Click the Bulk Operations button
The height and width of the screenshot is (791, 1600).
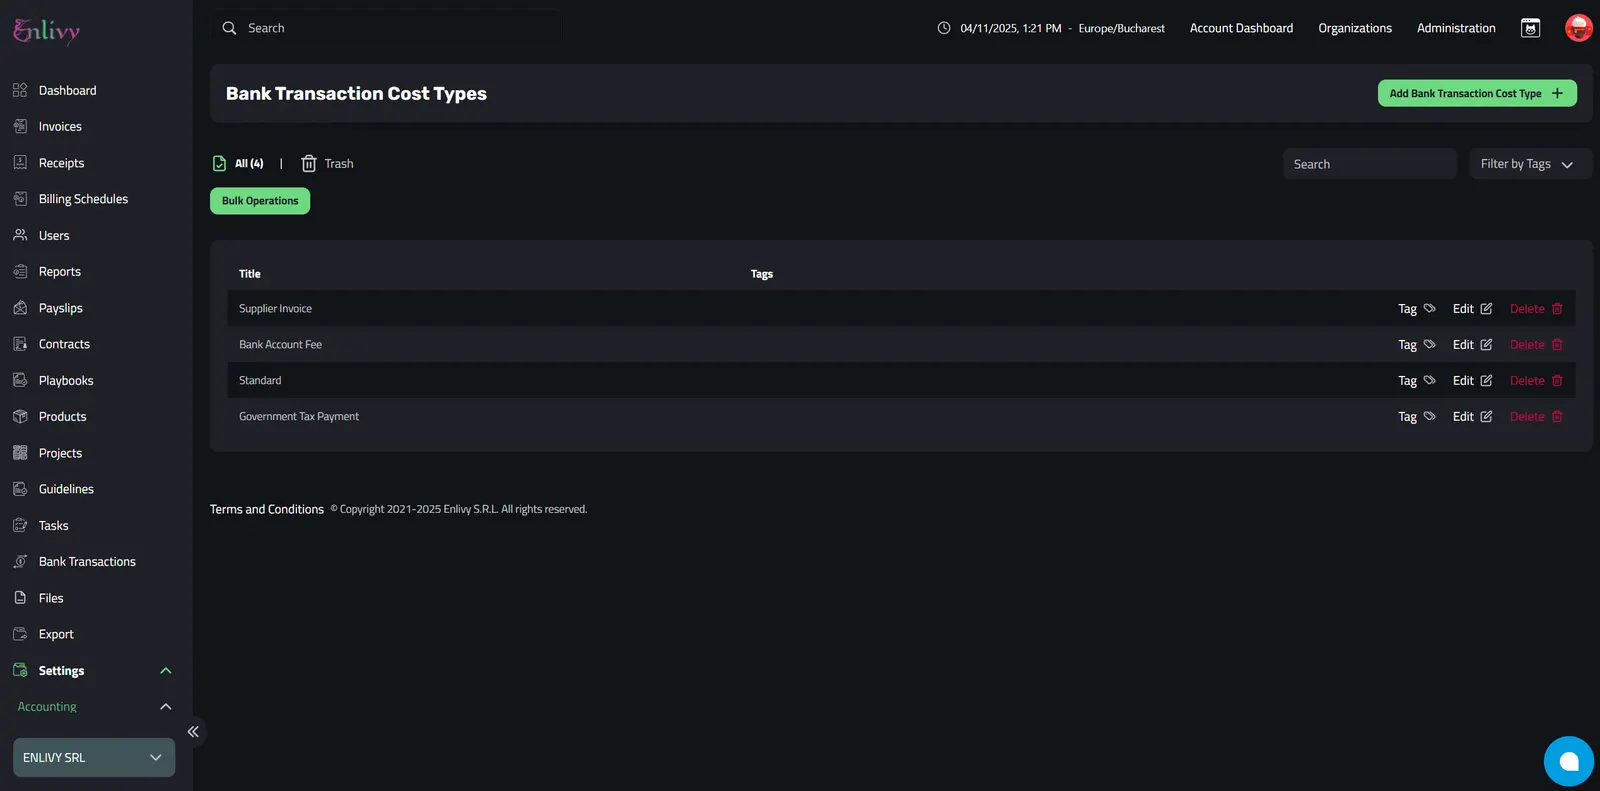[260, 201]
